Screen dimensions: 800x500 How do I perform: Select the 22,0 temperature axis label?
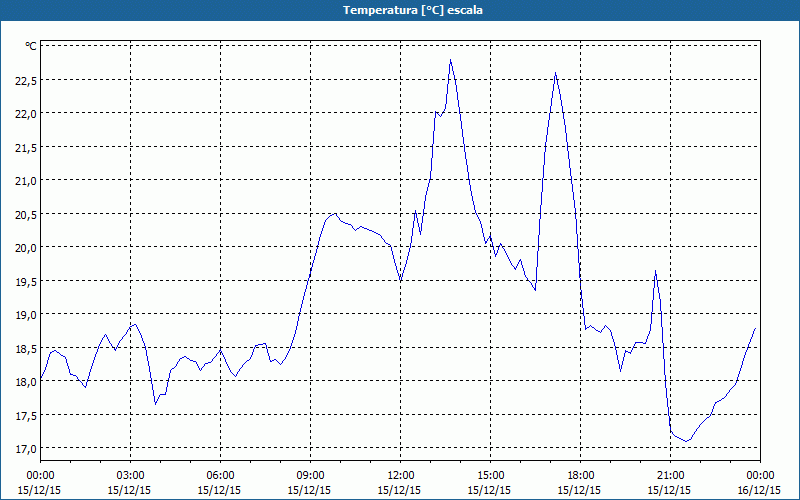point(26,114)
